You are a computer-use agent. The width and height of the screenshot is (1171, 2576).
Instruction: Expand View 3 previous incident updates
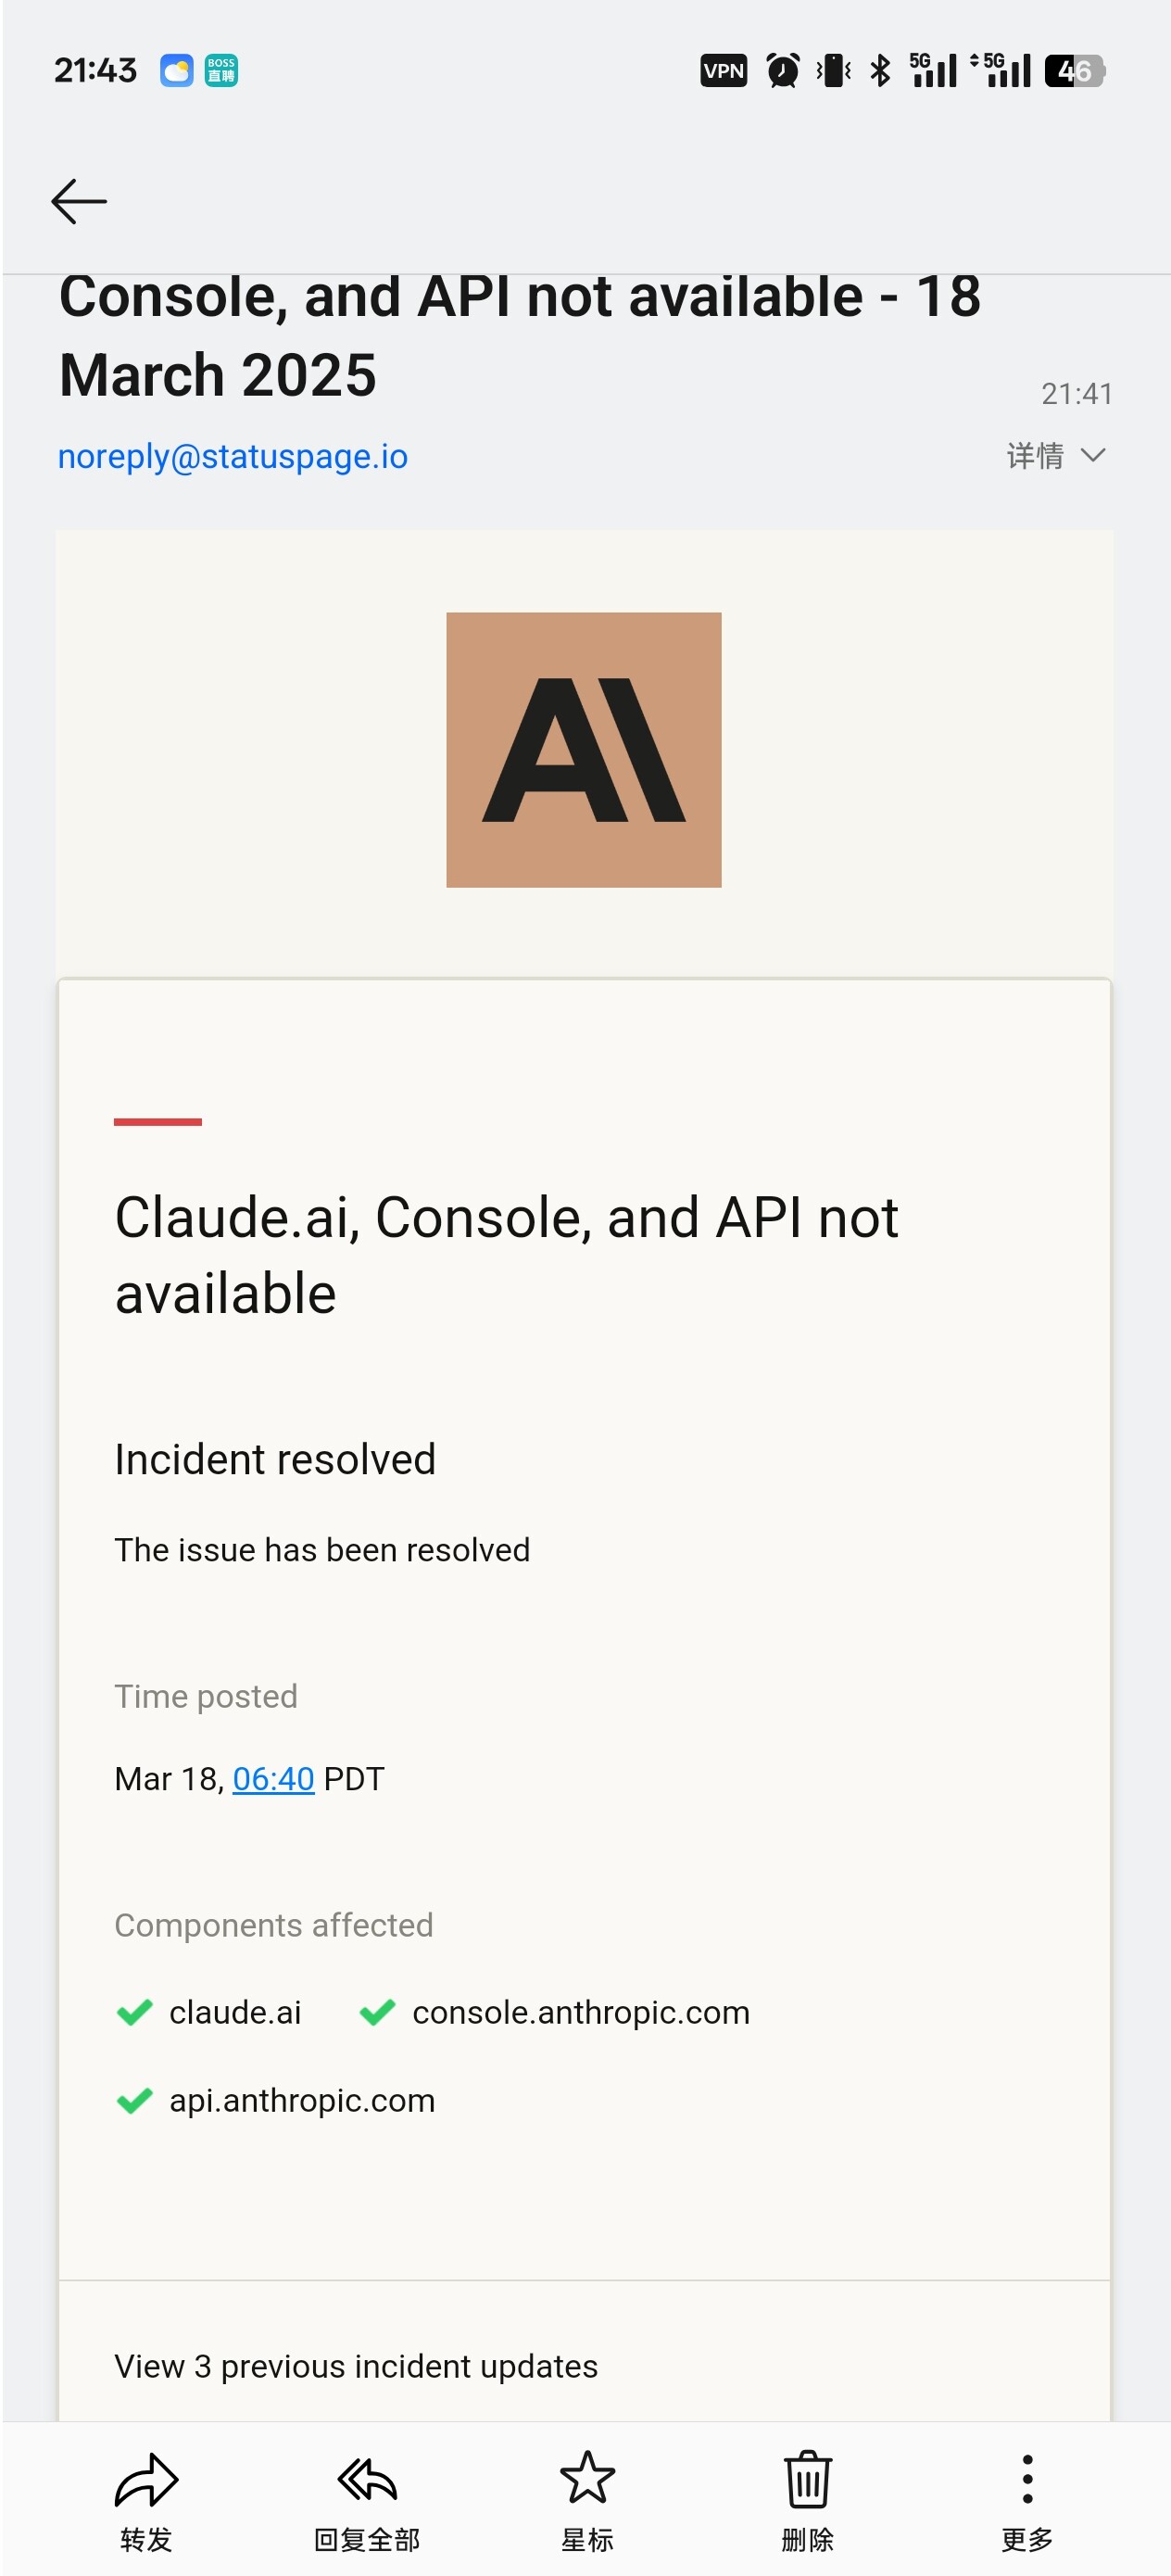pos(356,2366)
